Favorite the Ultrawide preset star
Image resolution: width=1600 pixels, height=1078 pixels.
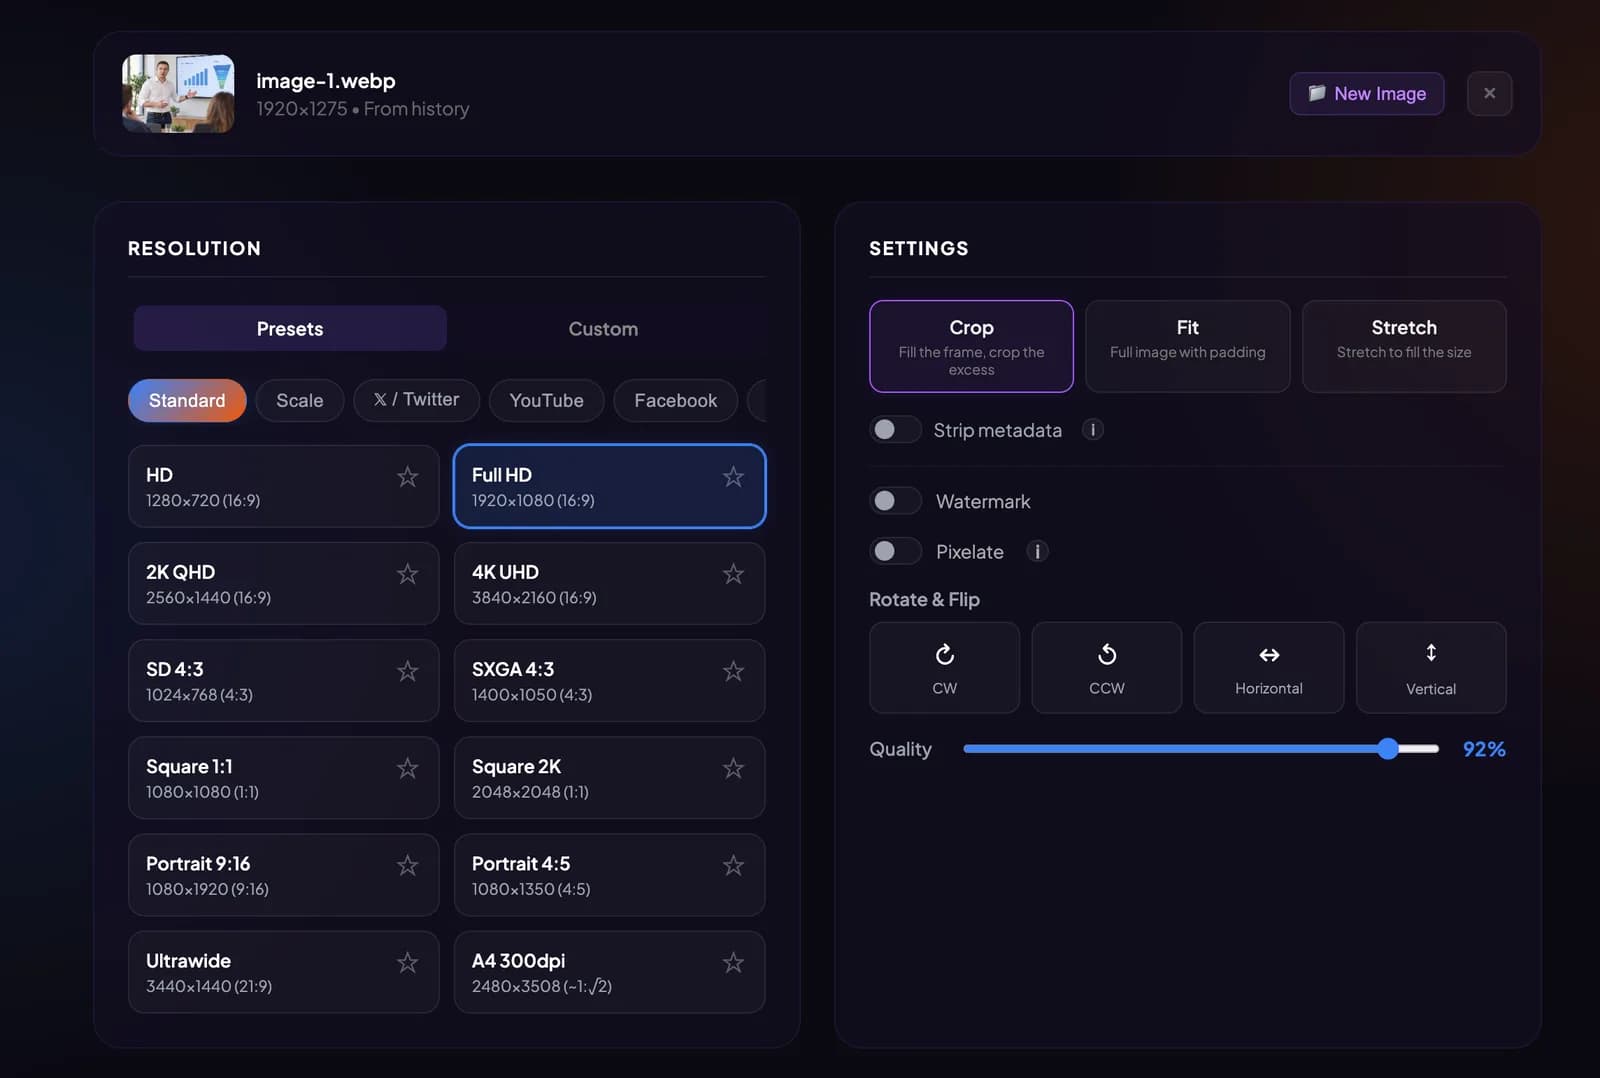(x=407, y=962)
